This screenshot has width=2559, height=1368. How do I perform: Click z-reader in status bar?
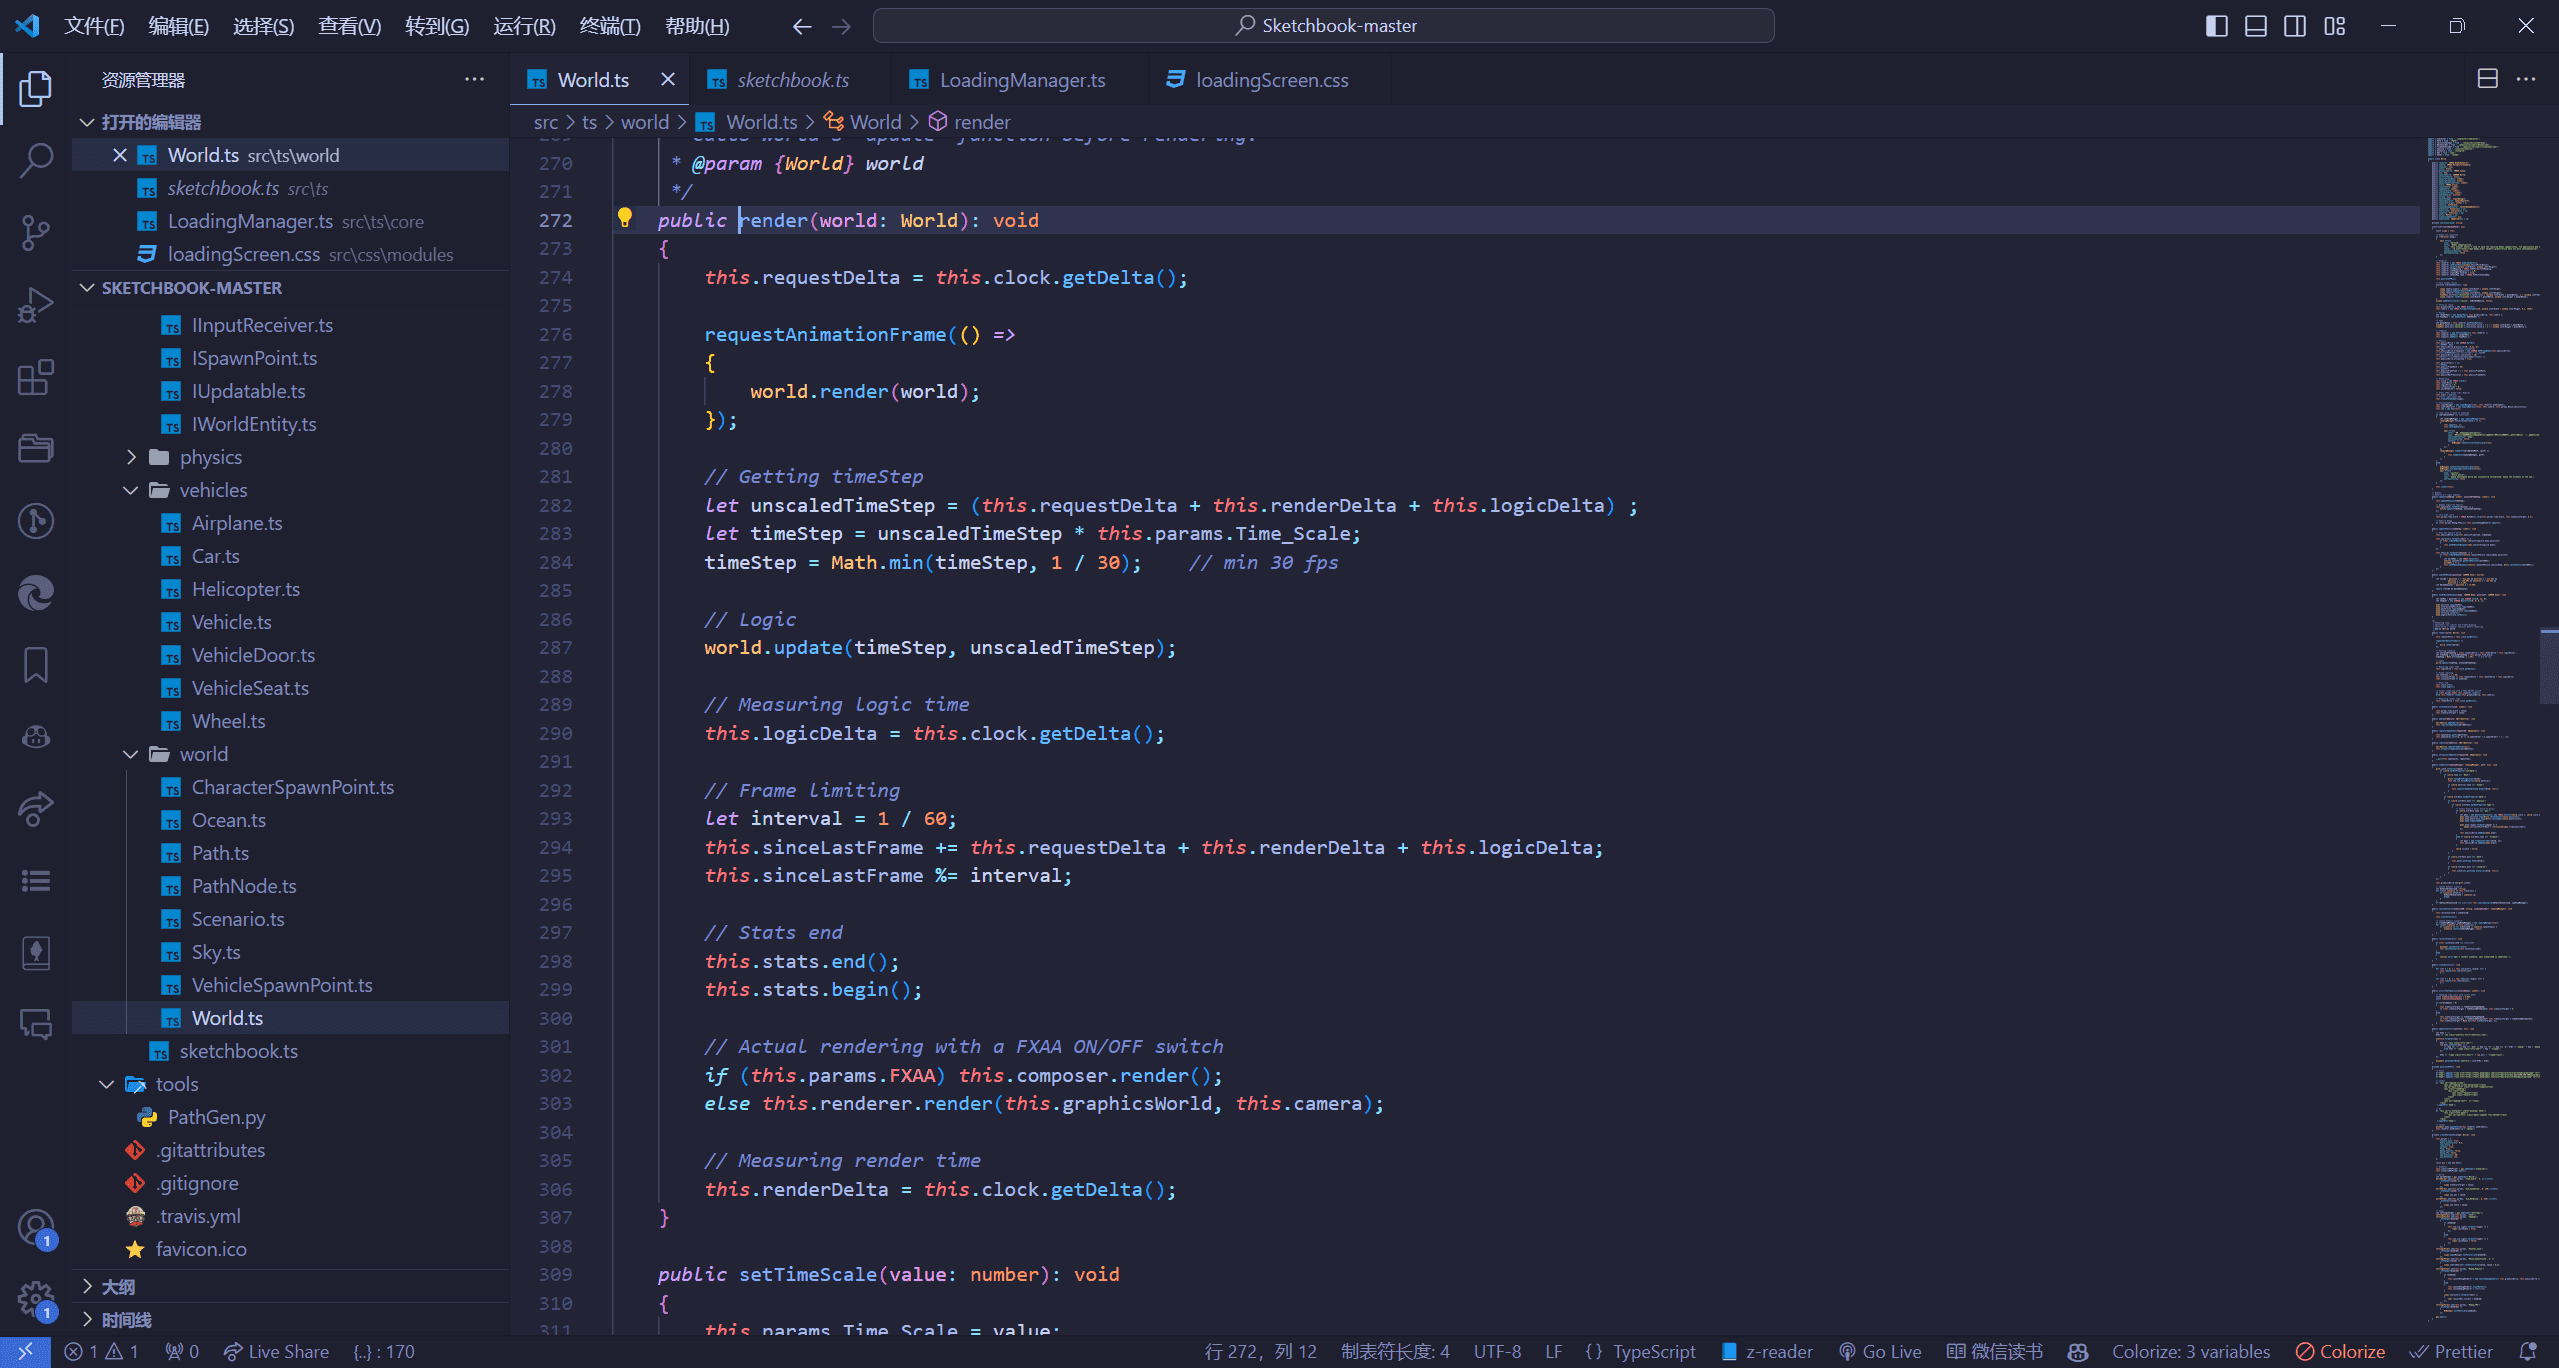1767,1352
